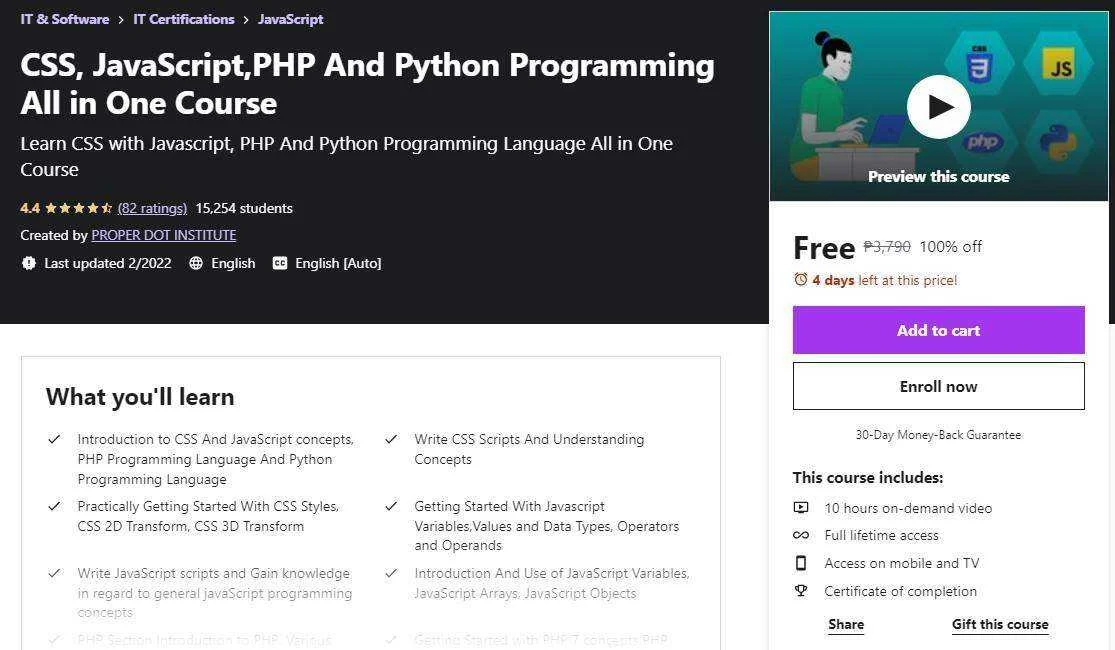Viewport: 1115px width, 650px height.
Task: Click the infinity lifetime access icon
Action: [801, 536]
